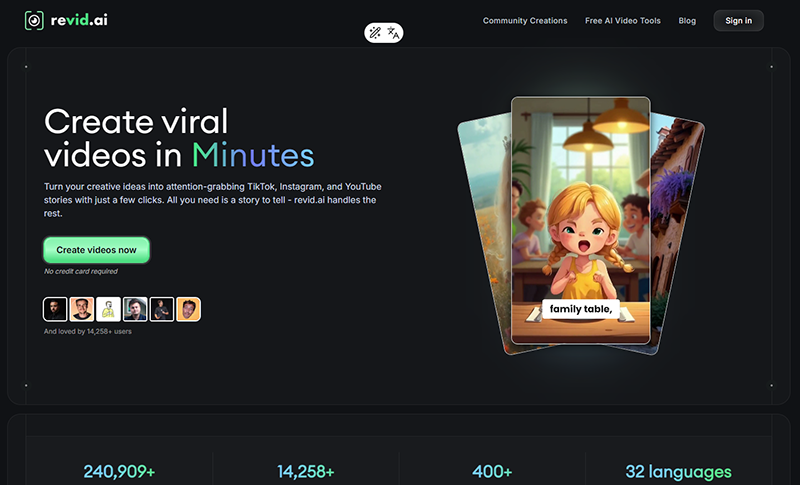Click the 'And loved by 14,258+ users' text
Screen dimensions: 800x485
88,331
